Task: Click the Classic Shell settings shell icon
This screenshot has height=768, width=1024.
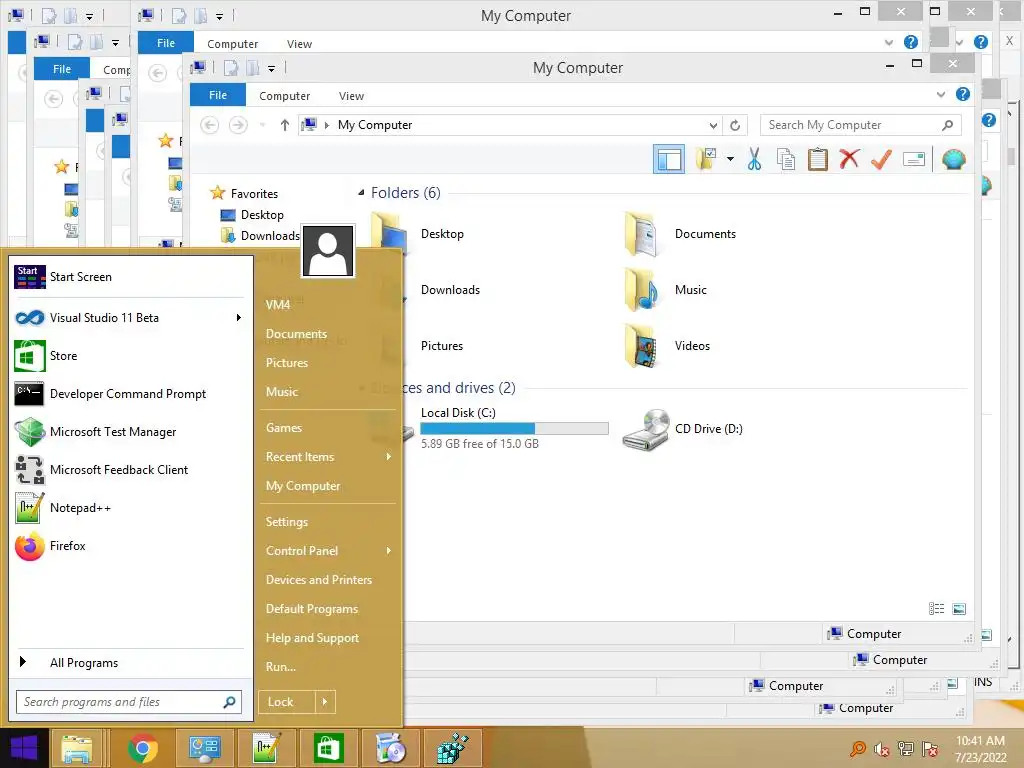Action: point(953,159)
